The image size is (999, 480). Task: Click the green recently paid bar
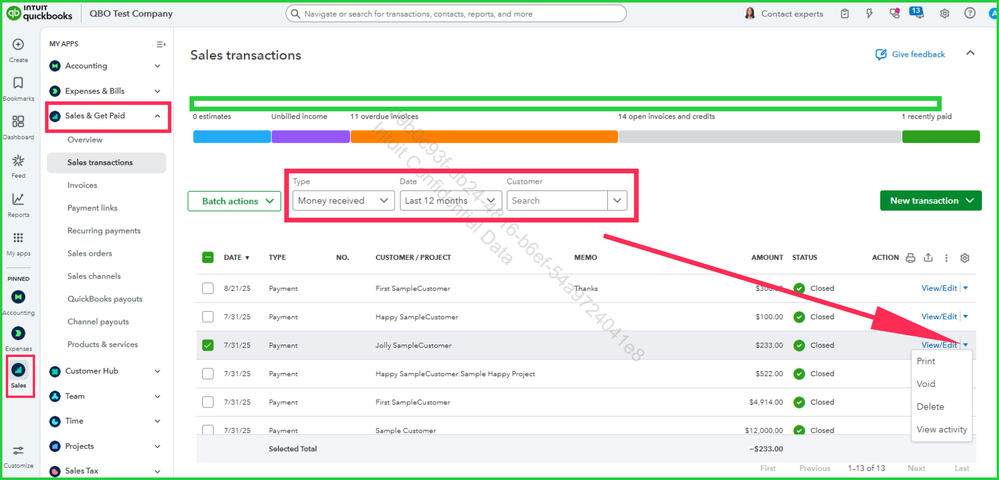tap(941, 136)
